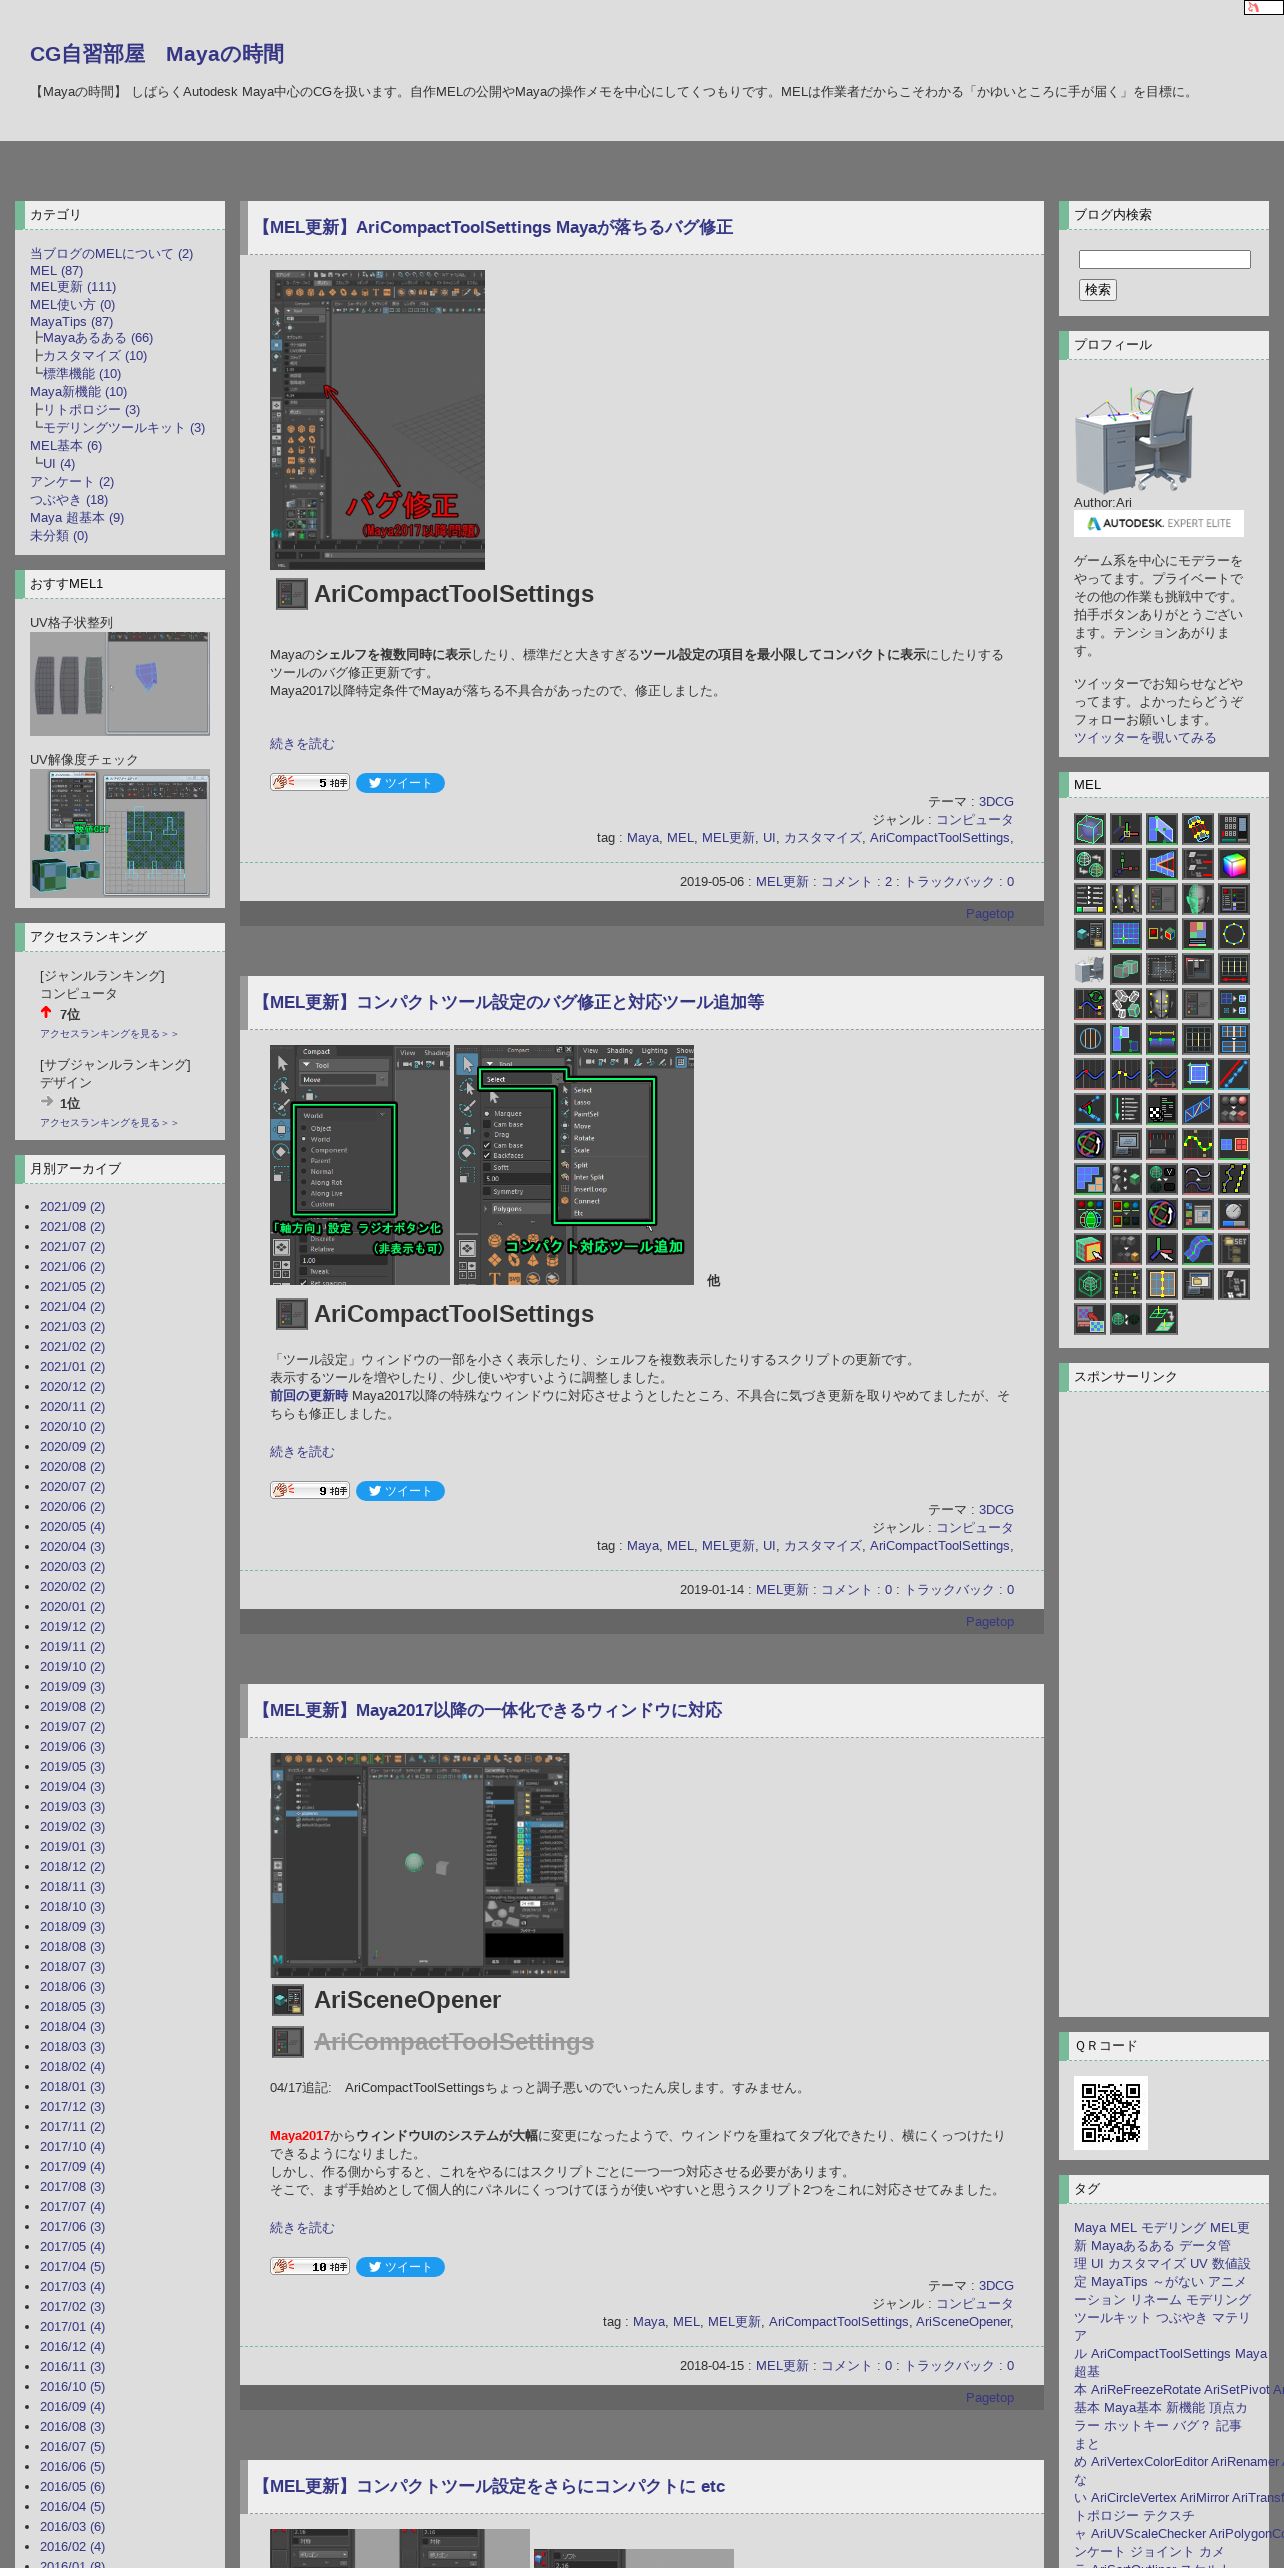The height and width of the screenshot is (2568, 1284).
Task: Open the green plane projection MEL icon
Action: click(x=1162, y=1319)
